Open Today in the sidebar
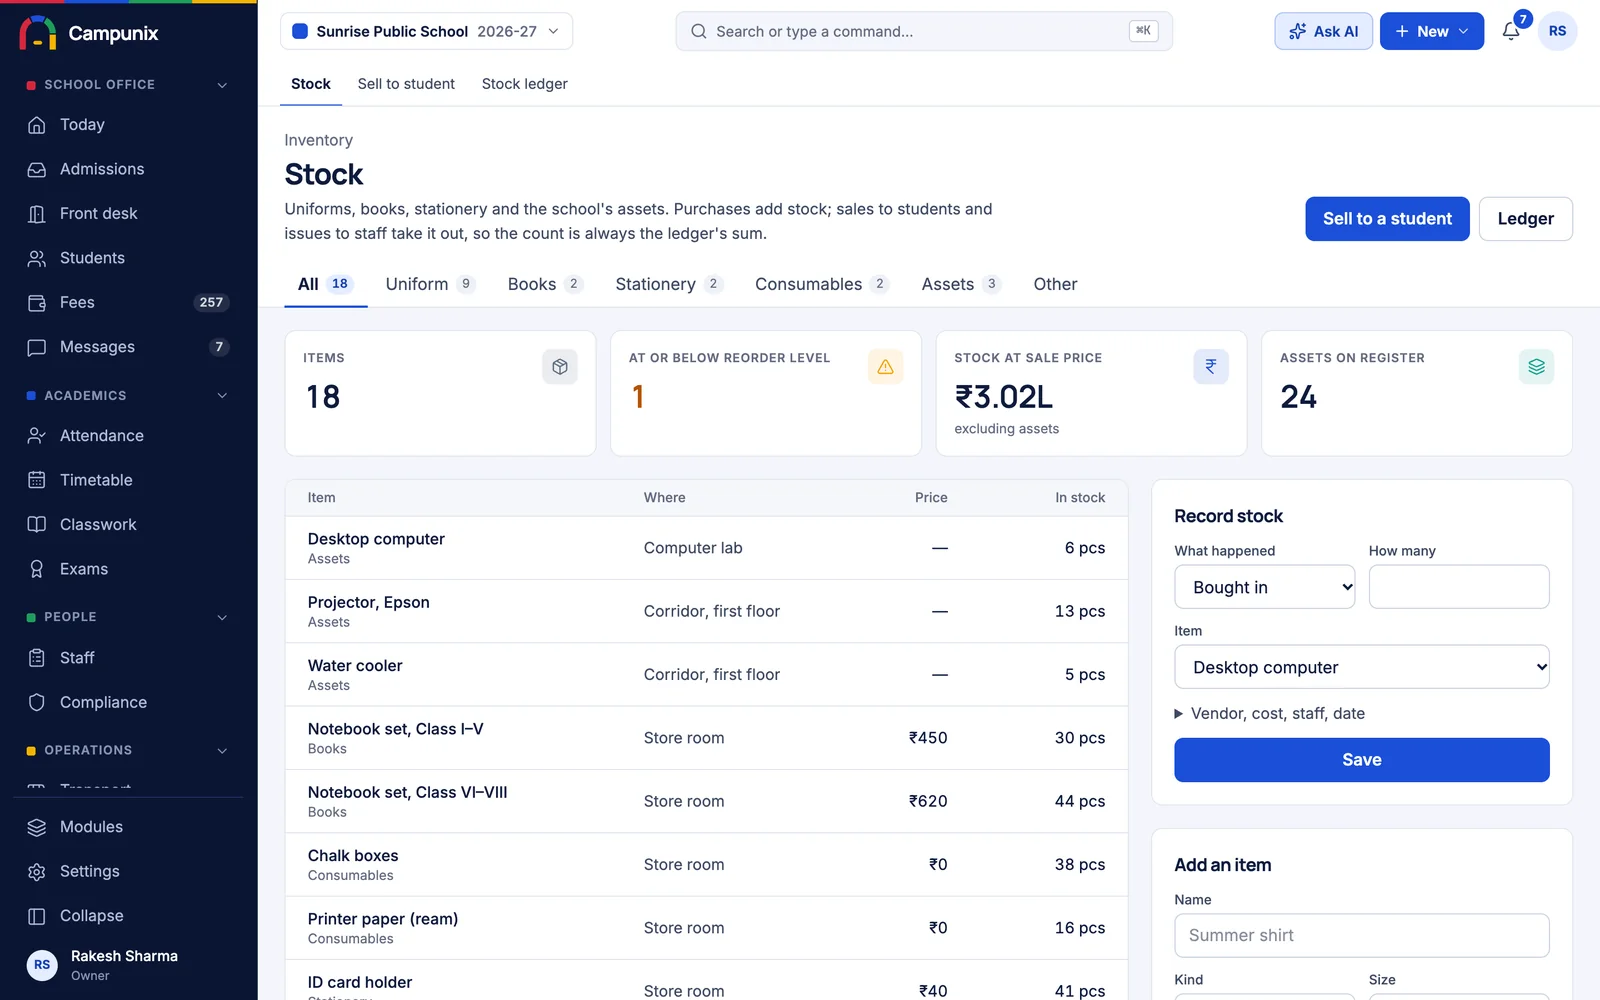The image size is (1600, 1000). (128, 125)
